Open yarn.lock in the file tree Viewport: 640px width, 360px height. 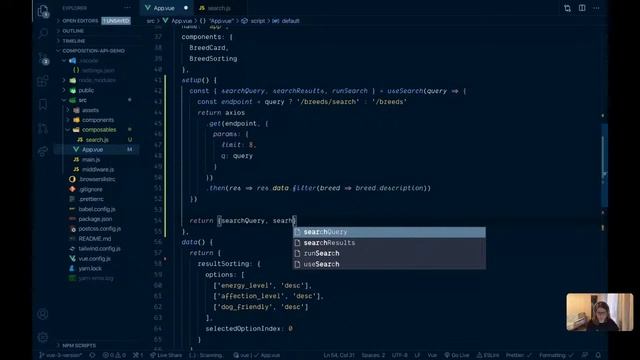coord(90,268)
